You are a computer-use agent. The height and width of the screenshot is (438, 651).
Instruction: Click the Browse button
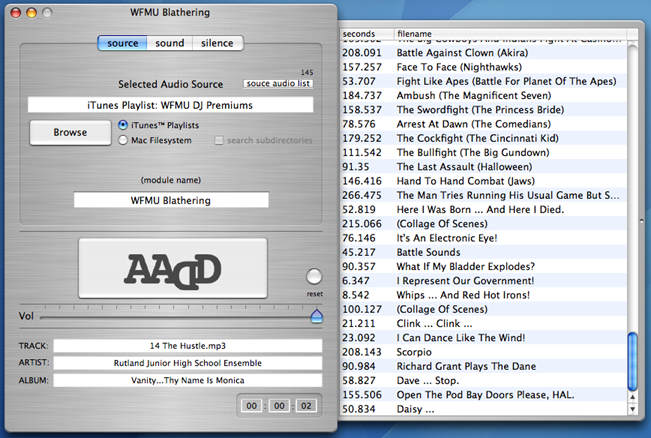point(70,132)
